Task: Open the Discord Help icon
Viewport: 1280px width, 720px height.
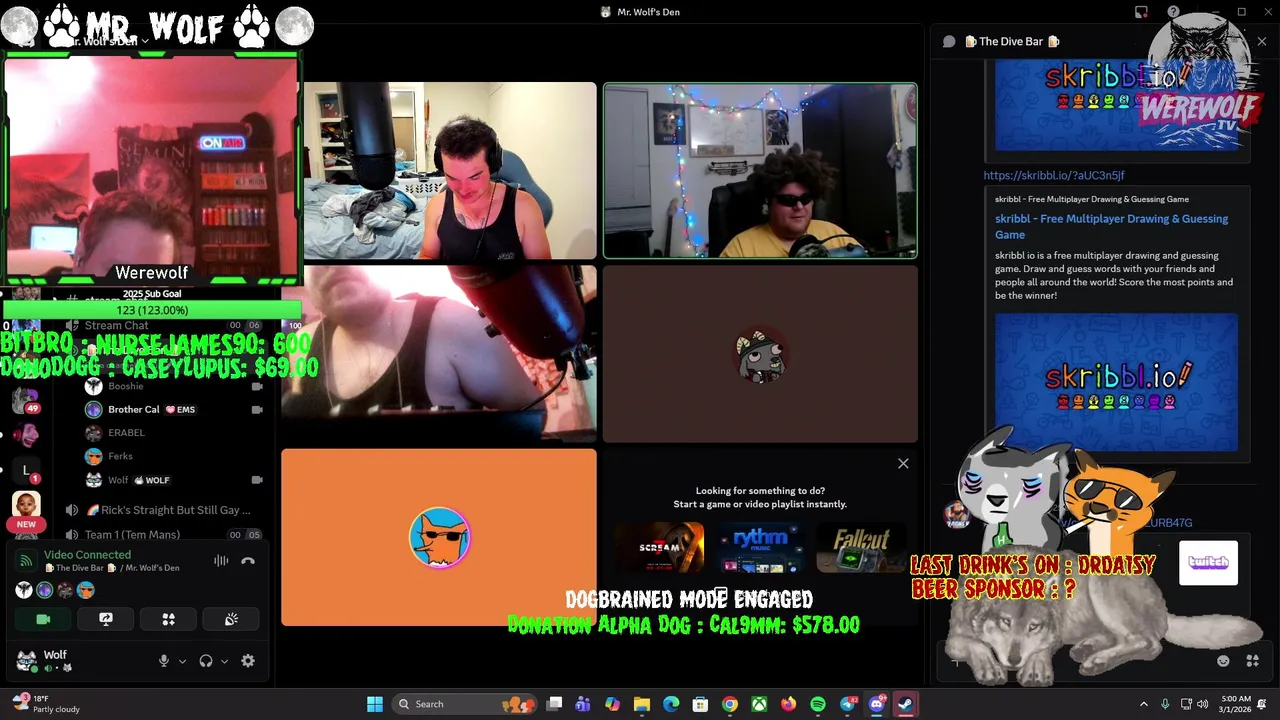Action: coord(1173,12)
